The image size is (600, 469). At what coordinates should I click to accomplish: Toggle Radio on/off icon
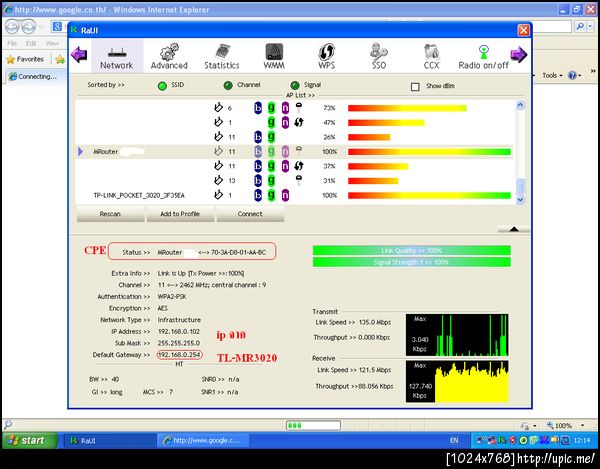tap(484, 56)
